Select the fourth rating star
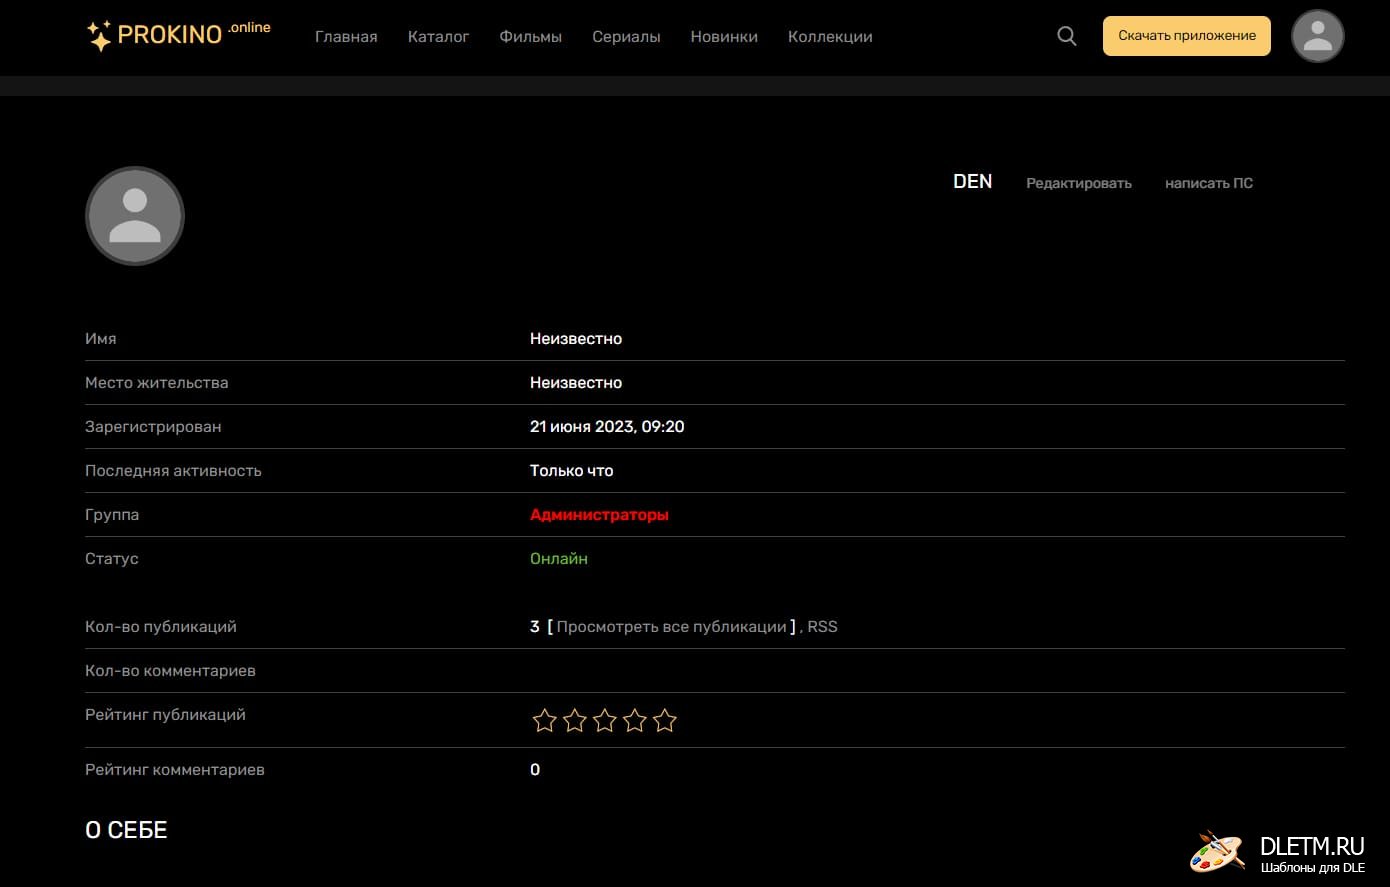 click(635, 721)
